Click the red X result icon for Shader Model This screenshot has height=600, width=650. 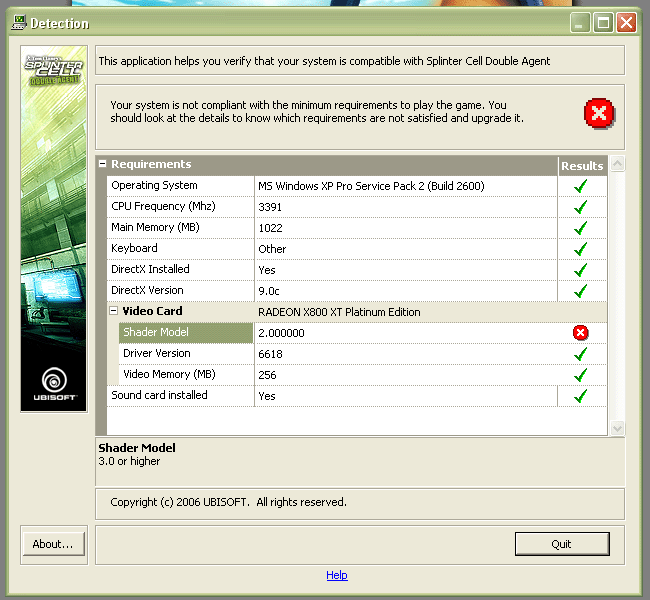580,333
